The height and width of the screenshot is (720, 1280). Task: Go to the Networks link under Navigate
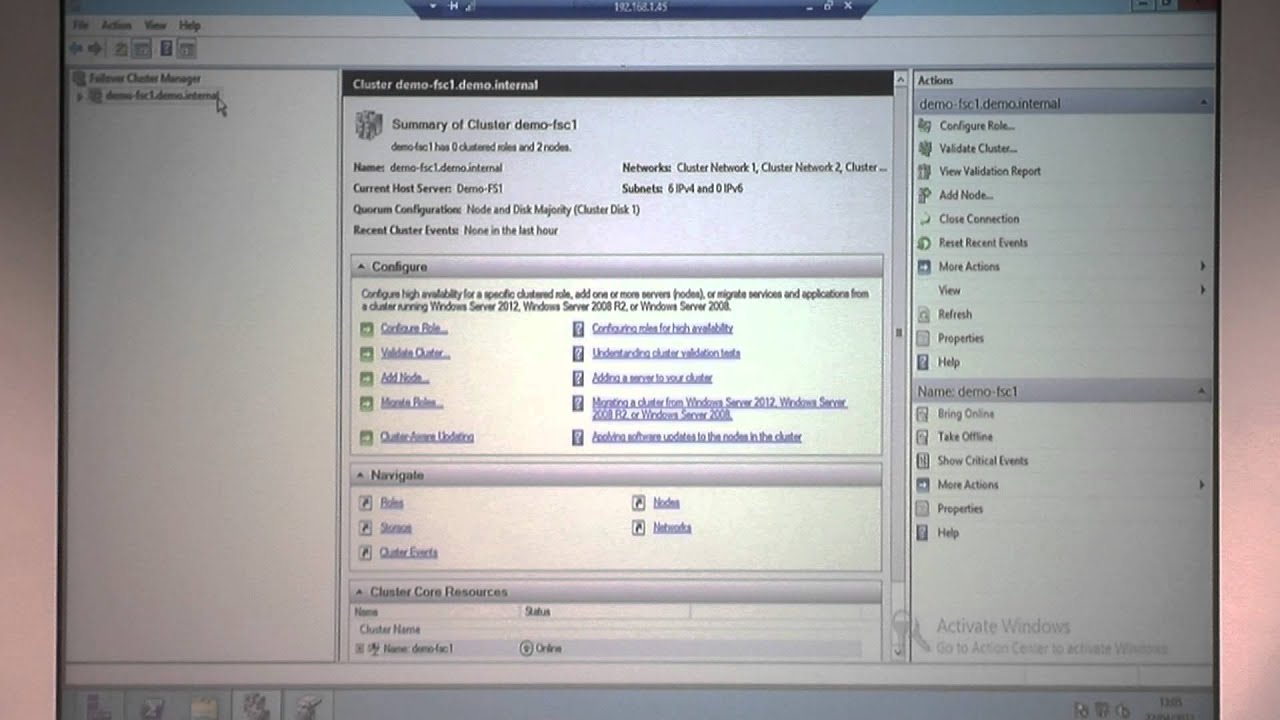pos(672,528)
